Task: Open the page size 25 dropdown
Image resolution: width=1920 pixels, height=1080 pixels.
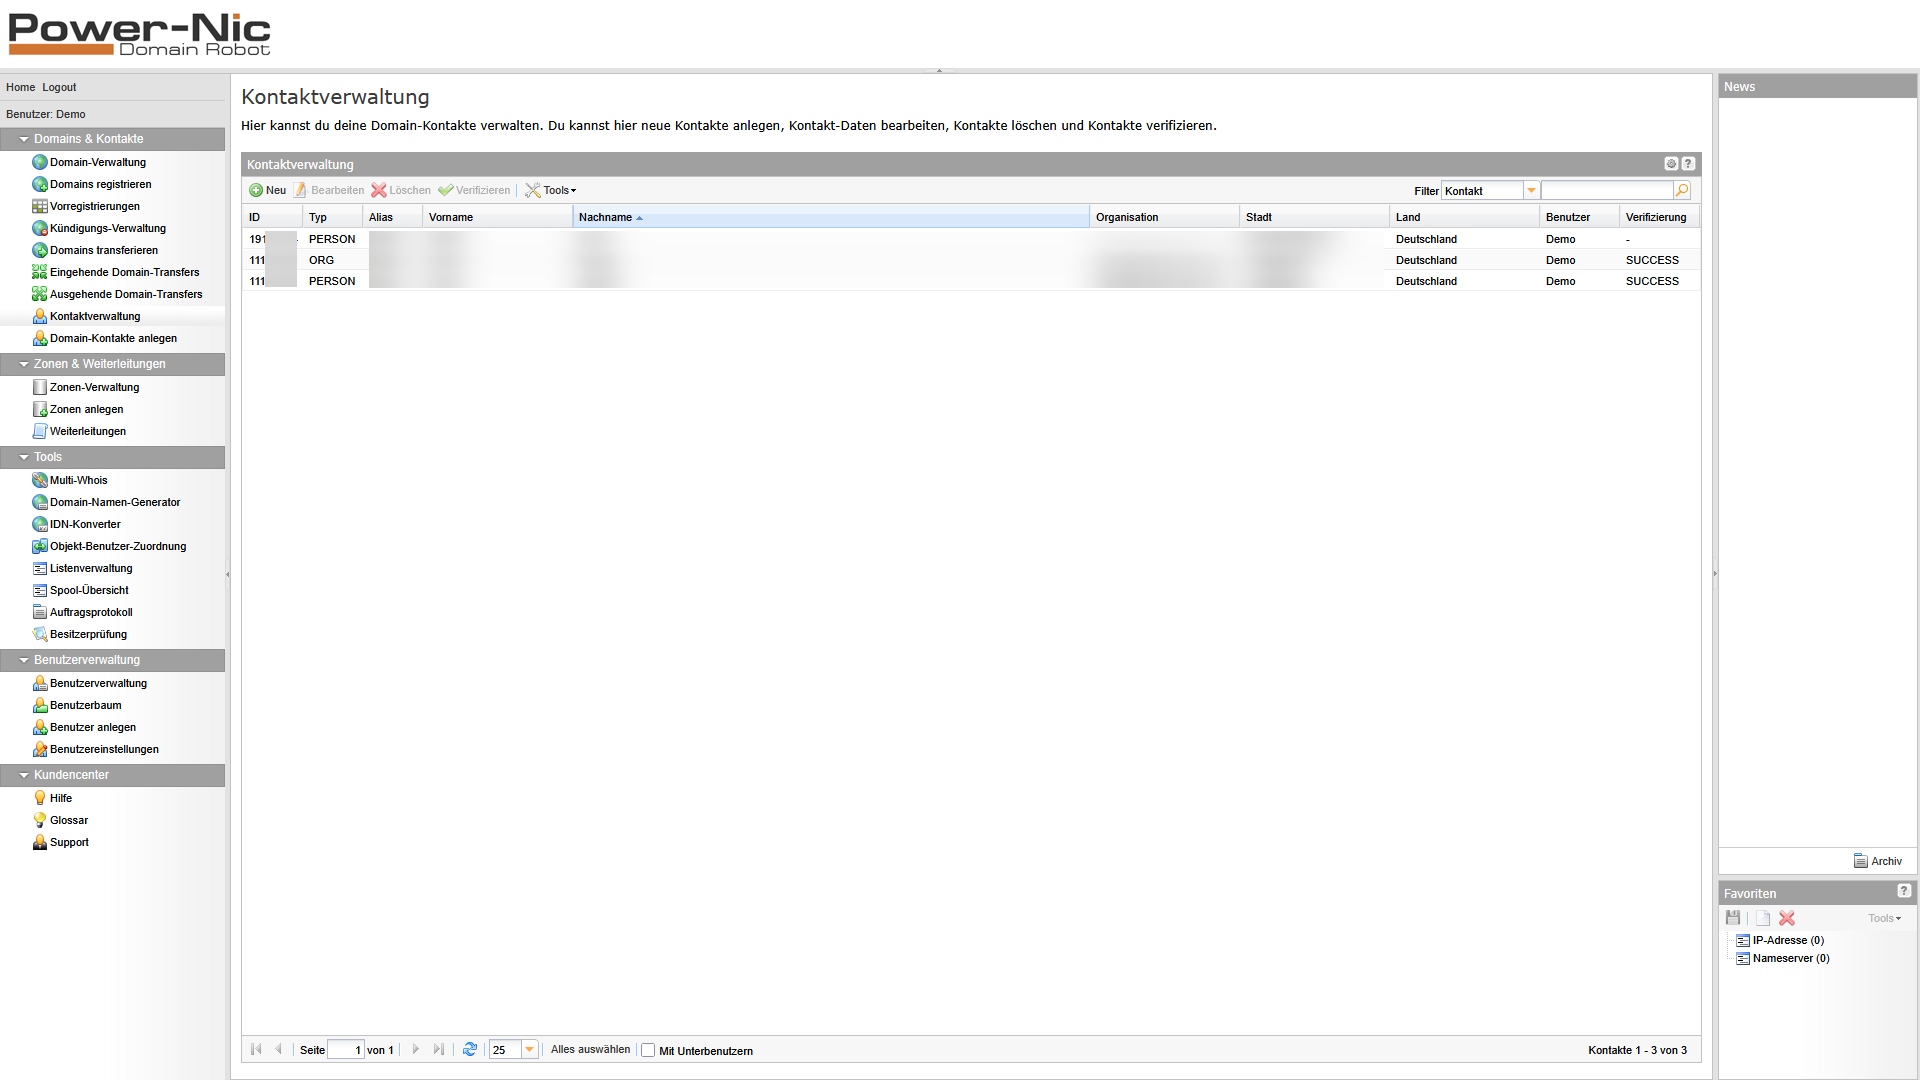Action: pos(529,1049)
